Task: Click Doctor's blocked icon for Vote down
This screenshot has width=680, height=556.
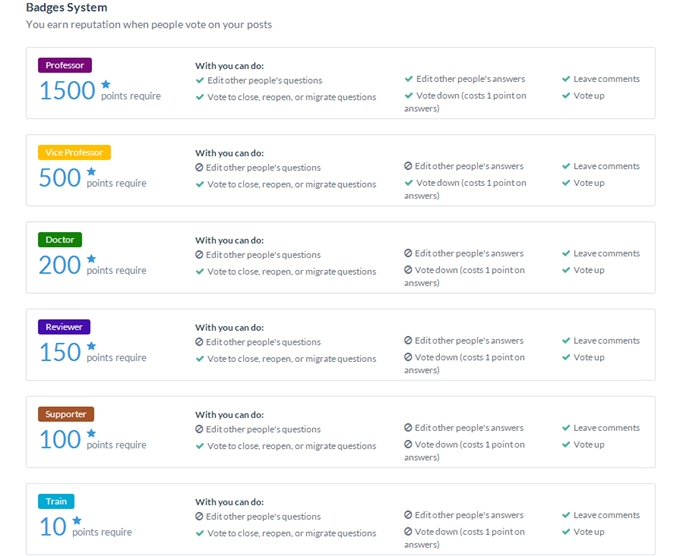Action: pos(408,270)
